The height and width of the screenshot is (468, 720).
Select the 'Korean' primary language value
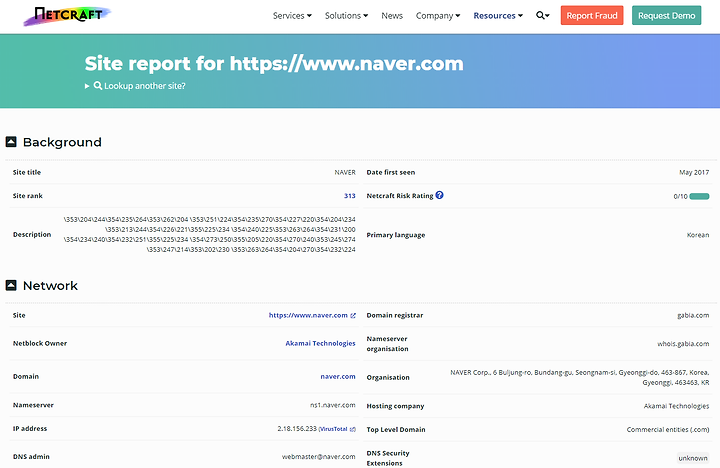coord(698,235)
